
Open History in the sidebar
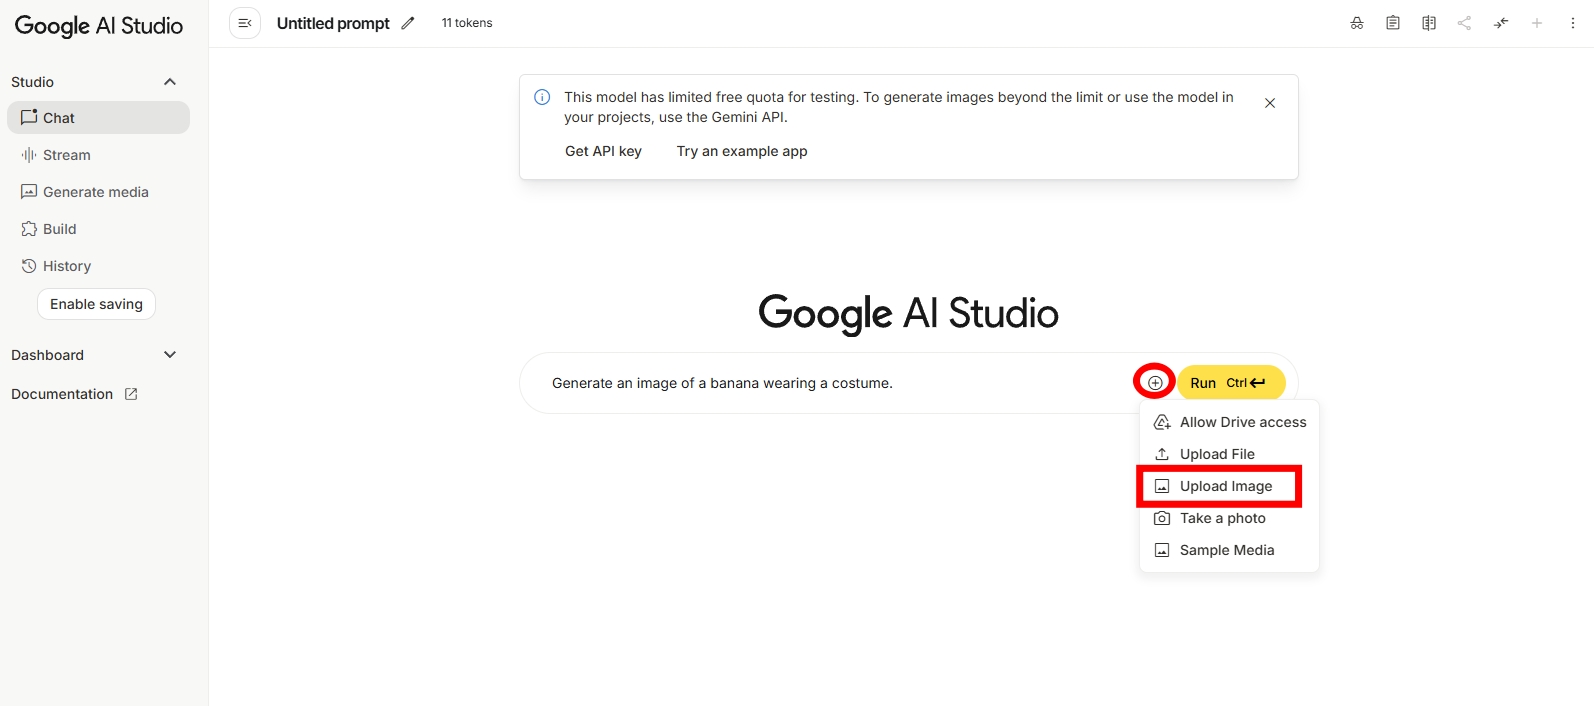98,266
